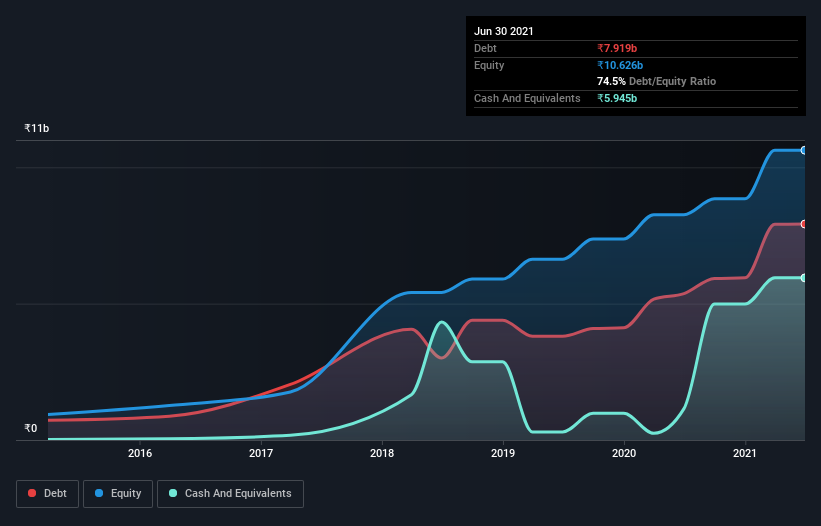Click the 2017 x-axis label

[x=261, y=453]
